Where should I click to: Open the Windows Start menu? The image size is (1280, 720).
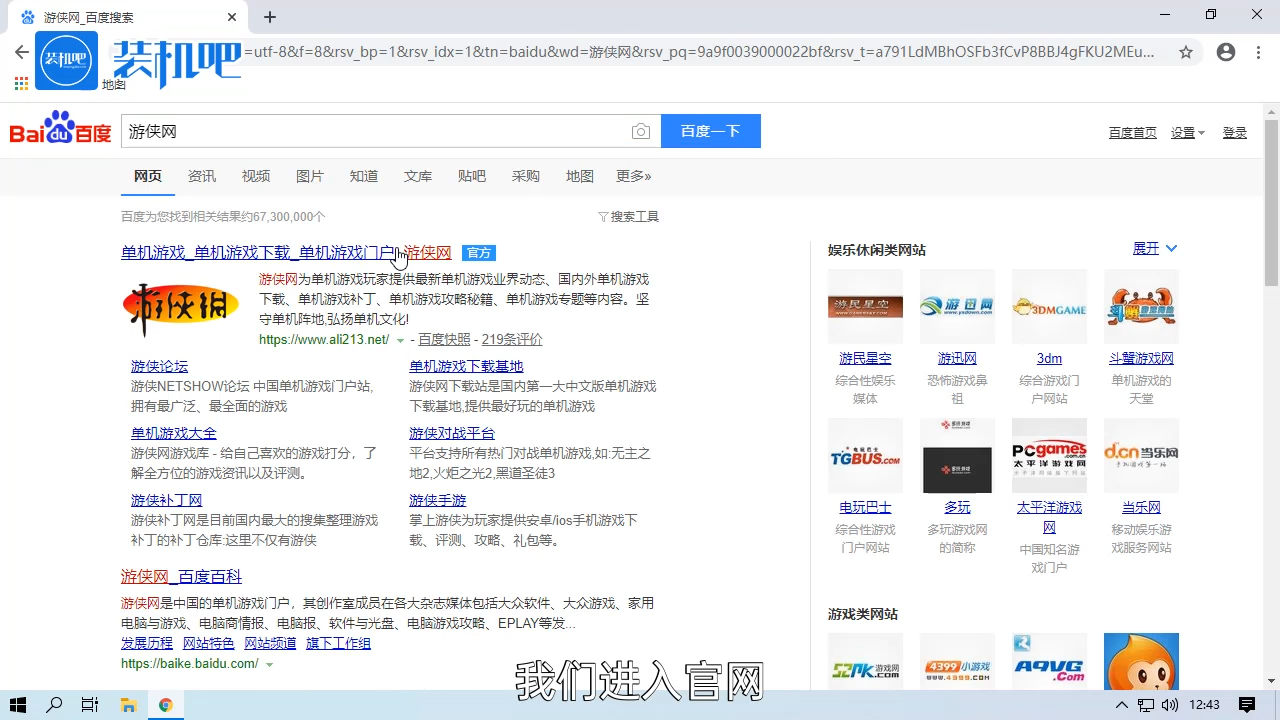pyautogui.click(x=17, y=705)
